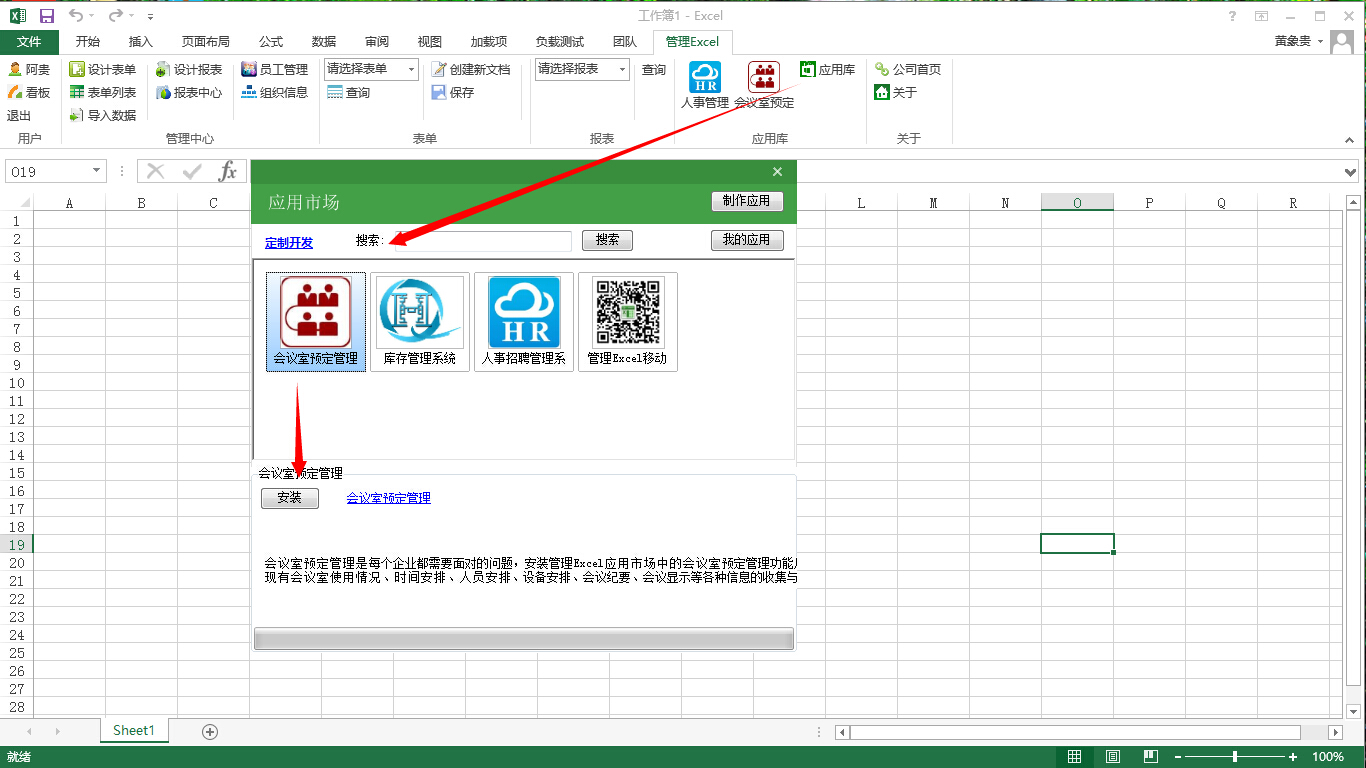Click the 报表中心 button

pyautogui.click(x=189, y=92)
